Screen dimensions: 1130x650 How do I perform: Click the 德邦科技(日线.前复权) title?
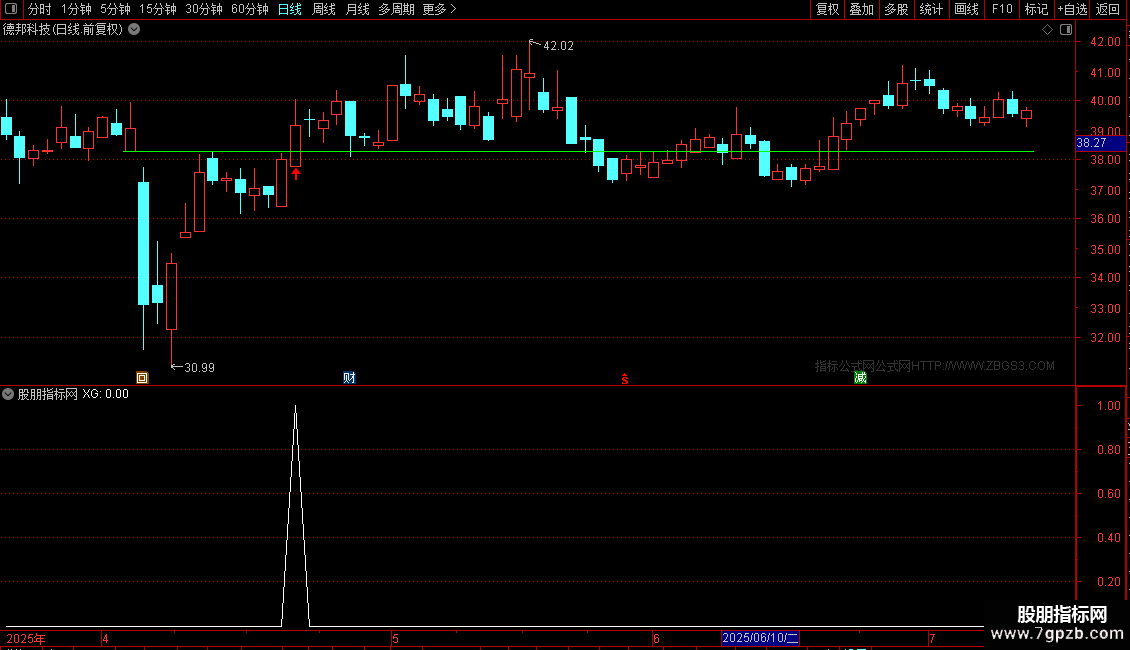pyautogui.click(x=63, y=30)
